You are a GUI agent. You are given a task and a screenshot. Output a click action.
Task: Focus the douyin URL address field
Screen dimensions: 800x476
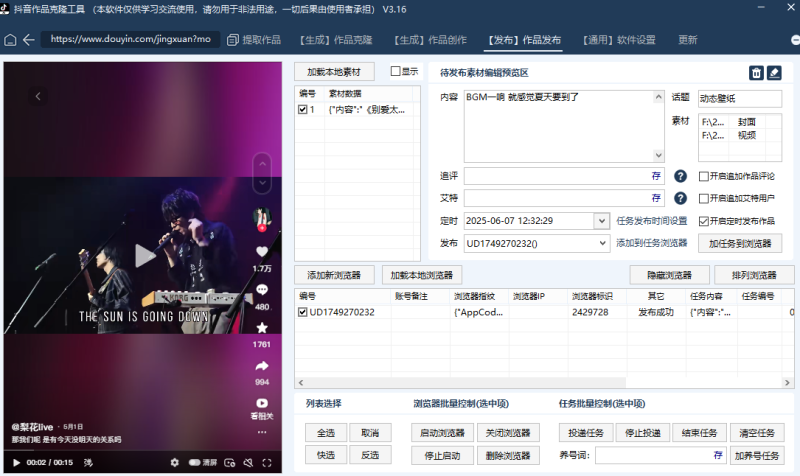[131, 39]
